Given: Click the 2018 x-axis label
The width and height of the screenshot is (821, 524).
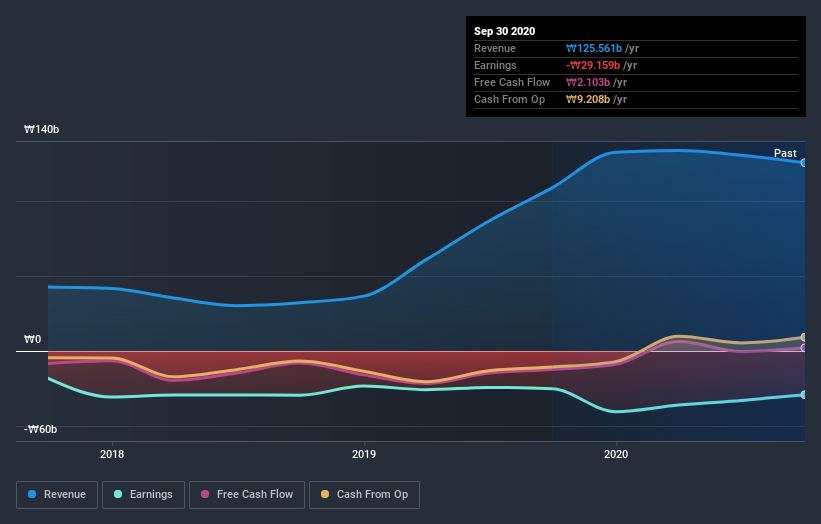Looking at the screenshot, I should click(112, 454).
